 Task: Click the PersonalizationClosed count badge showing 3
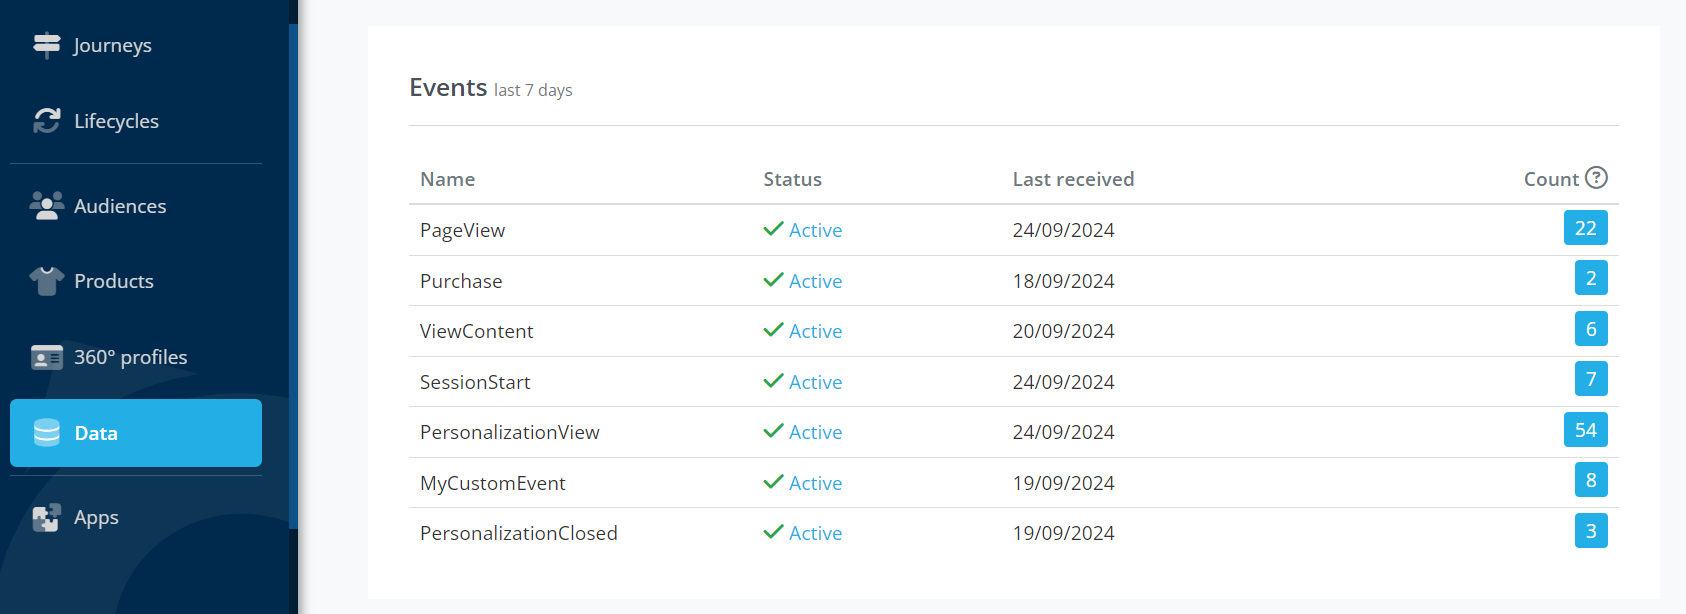1591,531
